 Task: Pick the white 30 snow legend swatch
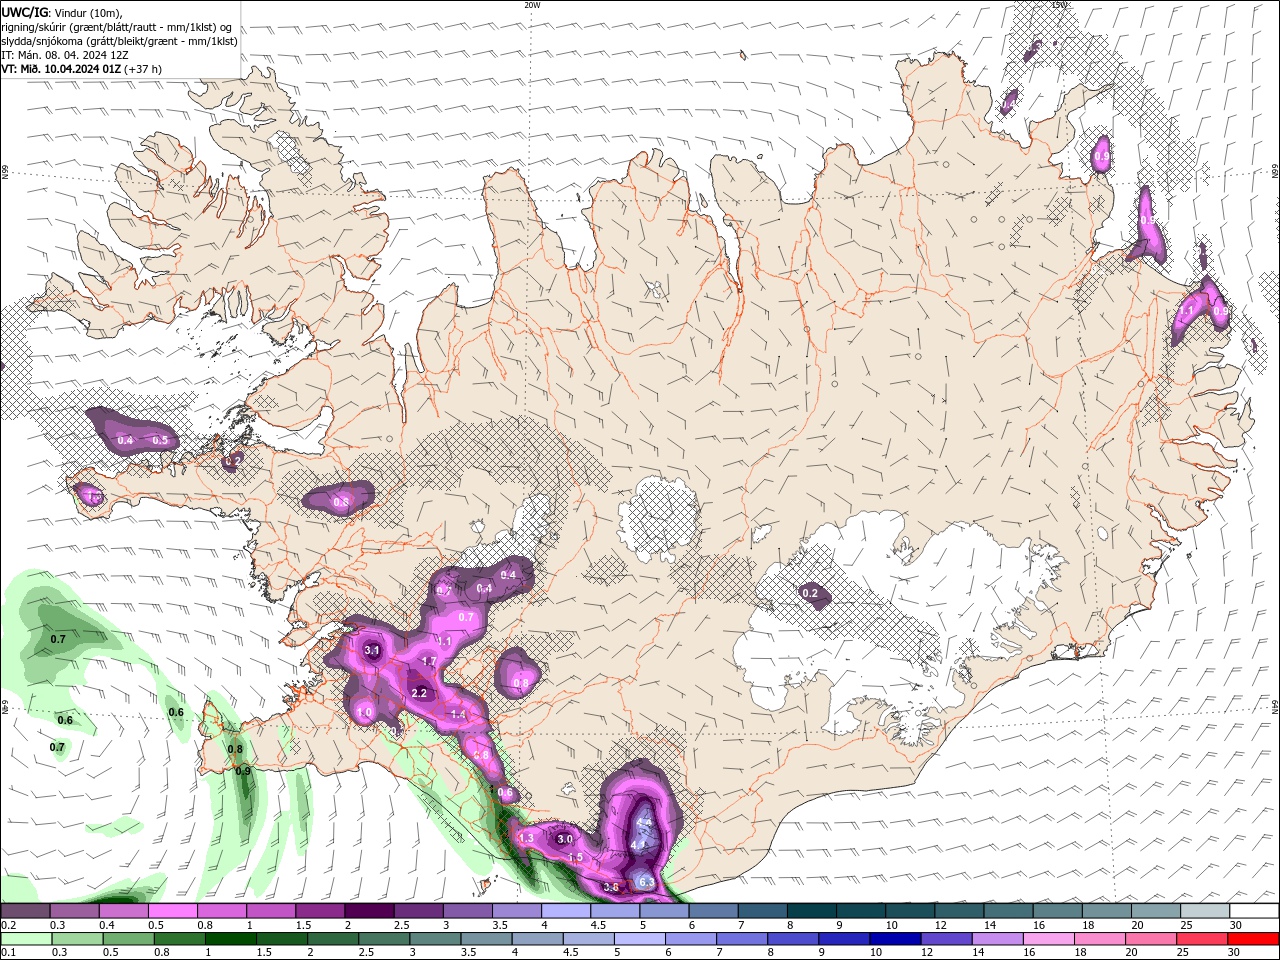[1253, 911]
